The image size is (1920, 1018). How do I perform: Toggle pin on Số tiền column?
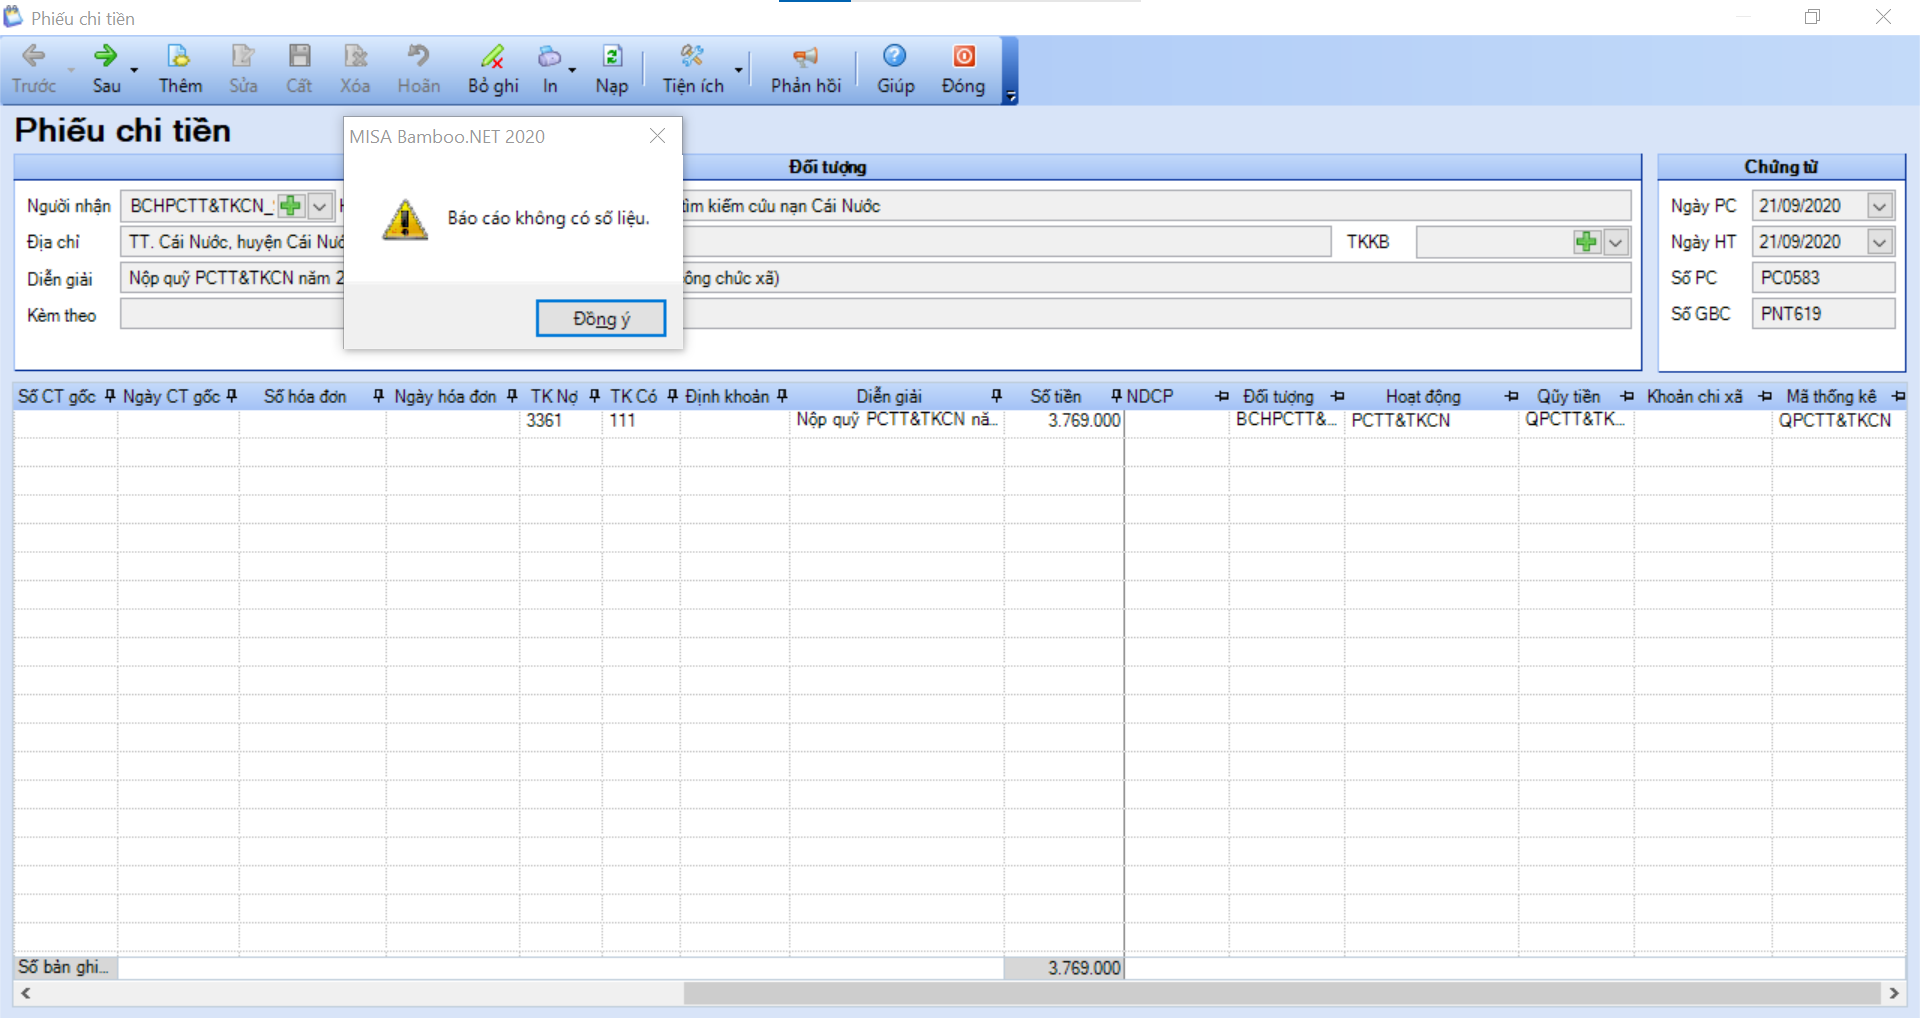[x=1116, y=397]
